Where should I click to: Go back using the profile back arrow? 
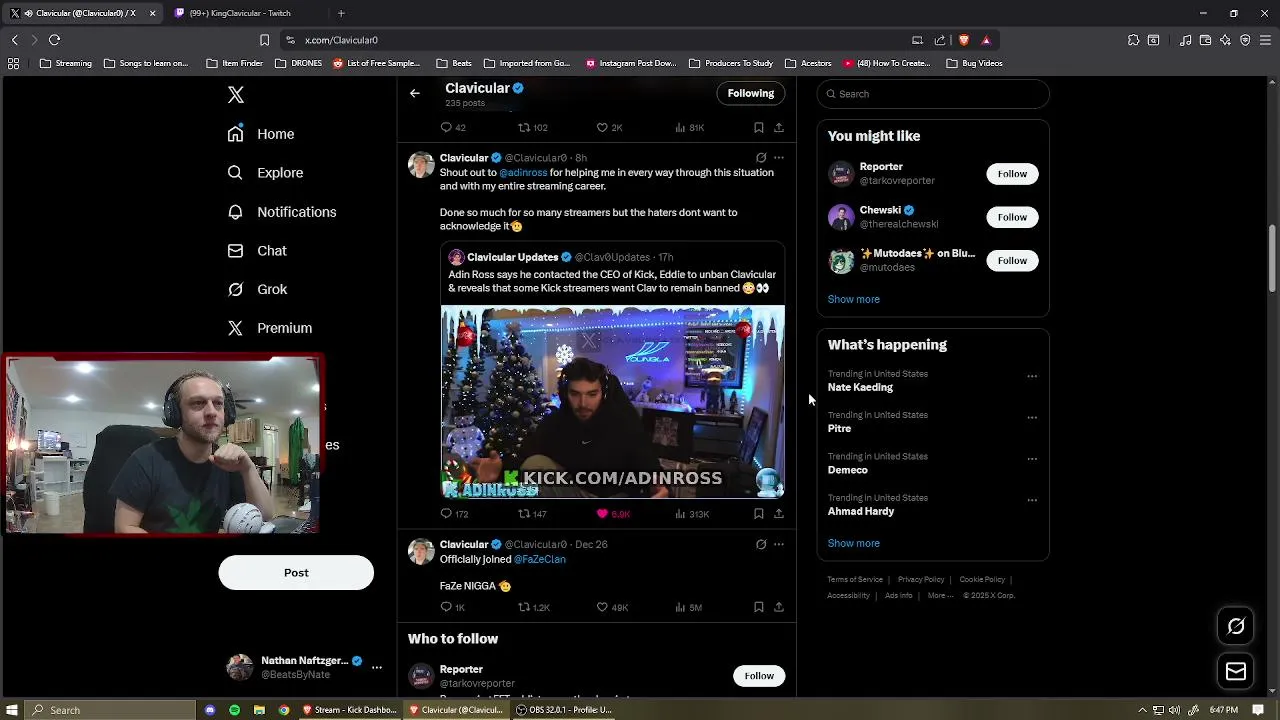pos(414,93)
